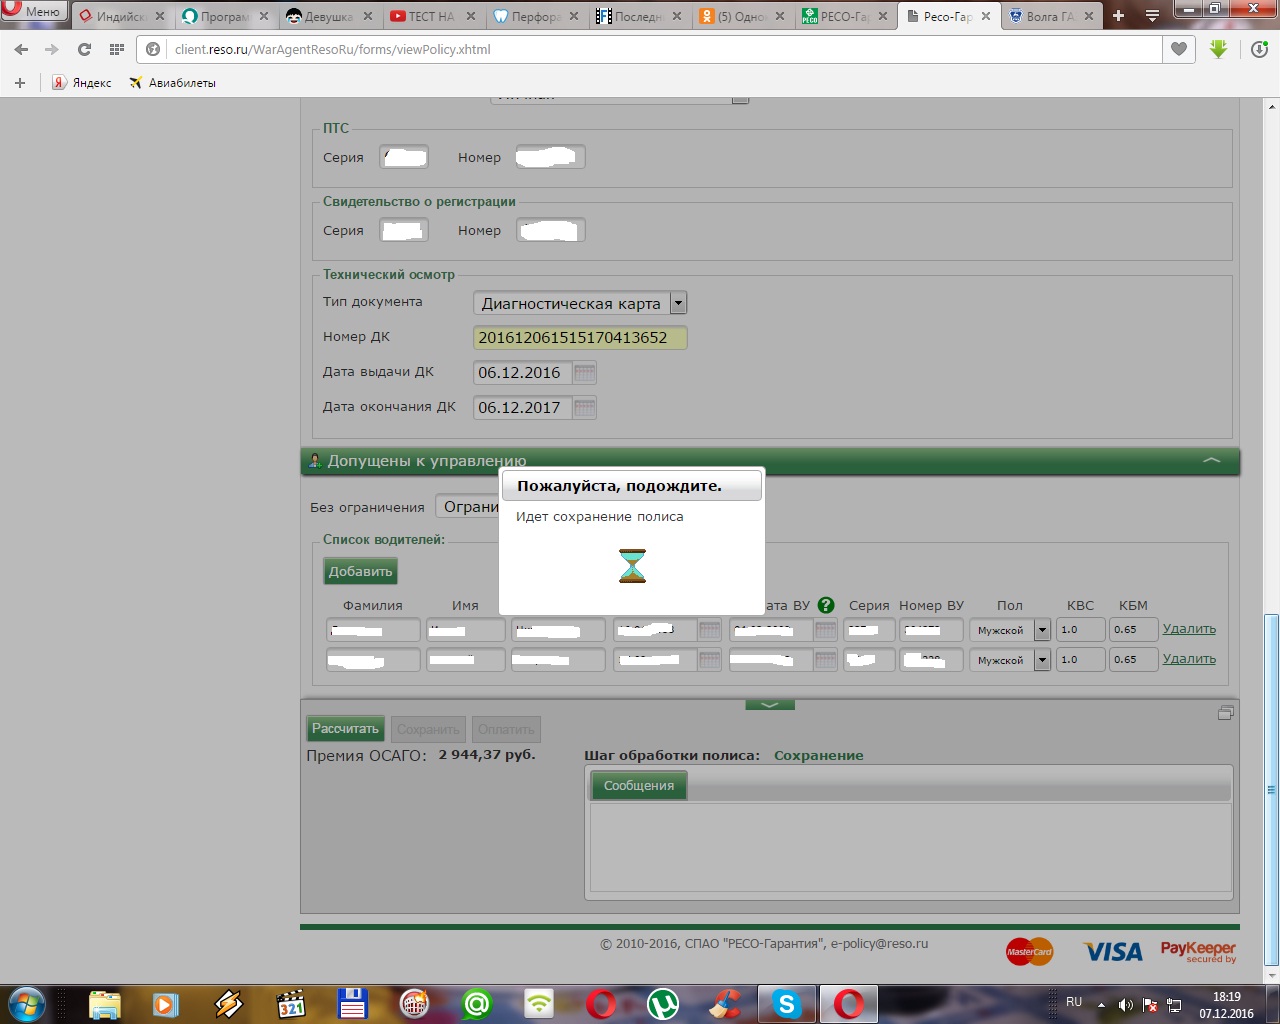Screen dimensions: 1280x1024
Task: Reload the page with the refresh icon
Action: [x=84, y=49]
